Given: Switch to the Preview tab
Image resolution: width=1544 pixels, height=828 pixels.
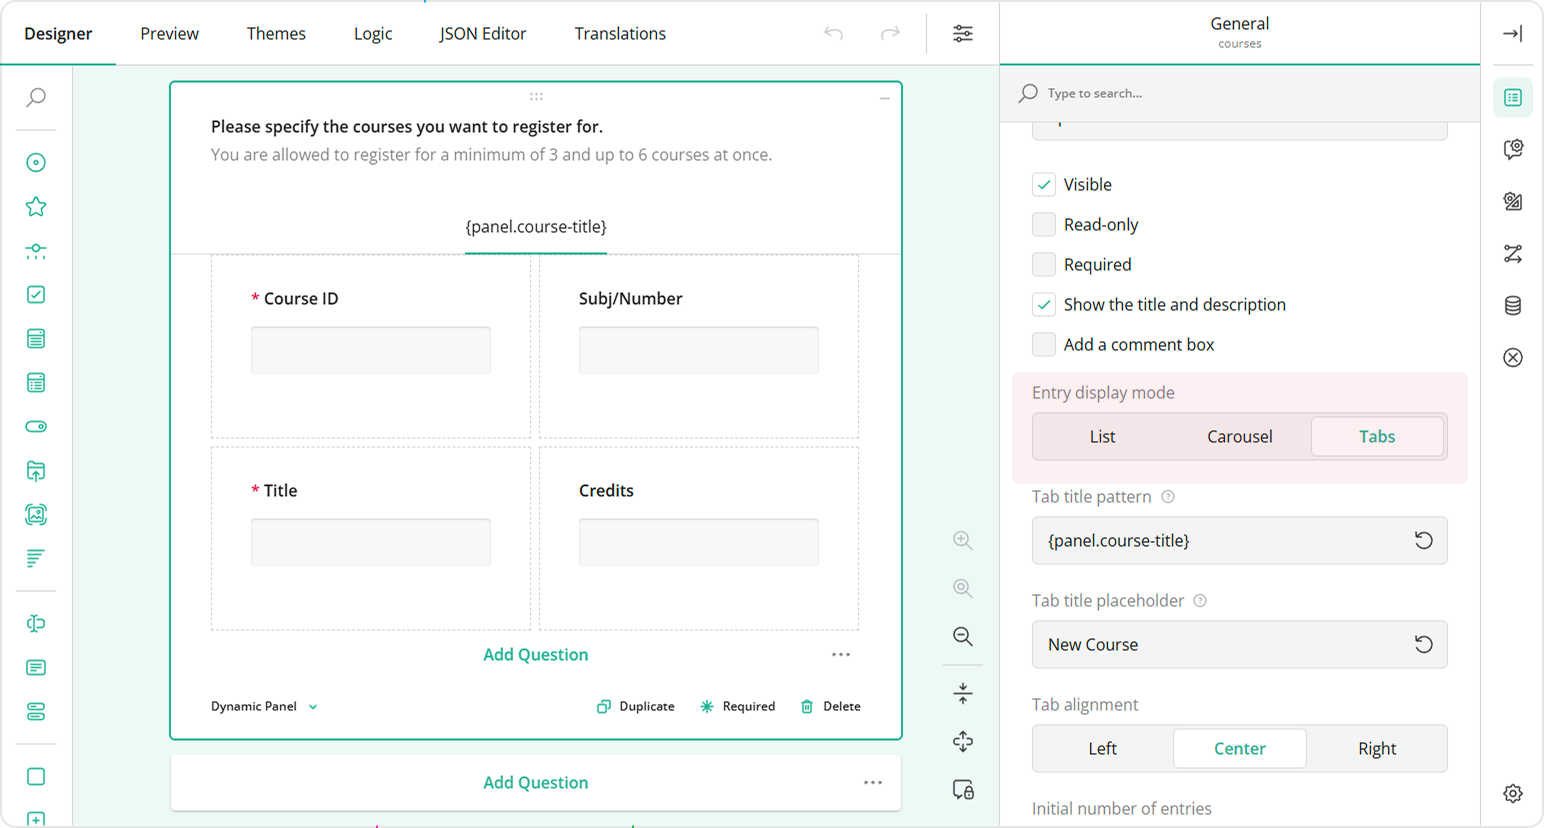Looking at the screenshot, I should click(169, 33).
